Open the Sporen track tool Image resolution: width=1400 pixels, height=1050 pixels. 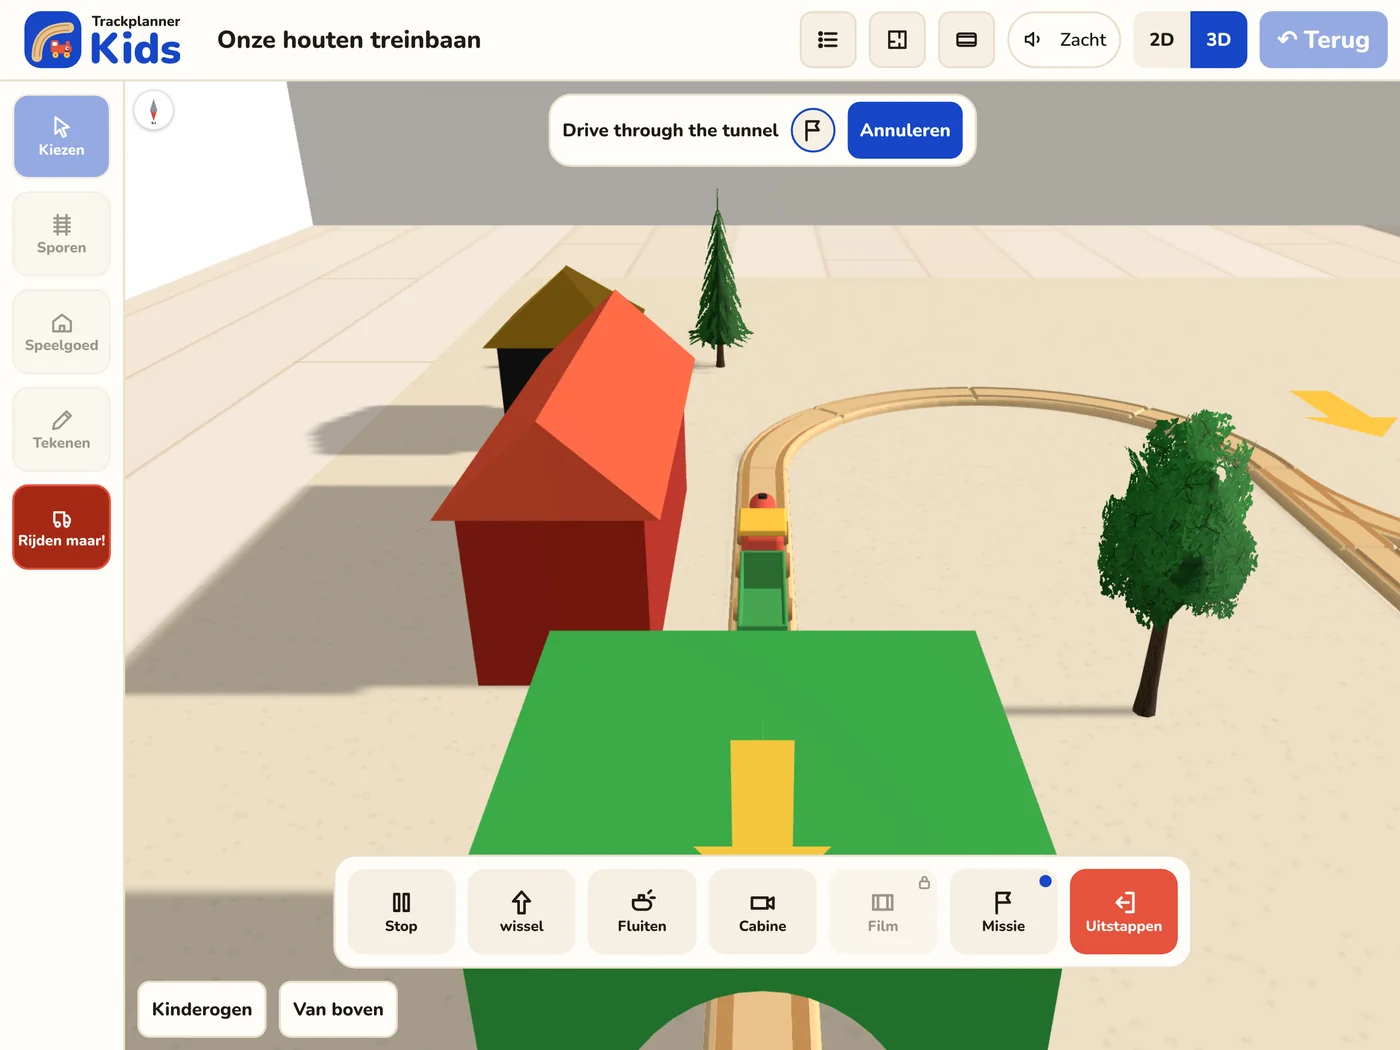coord(61,234)
